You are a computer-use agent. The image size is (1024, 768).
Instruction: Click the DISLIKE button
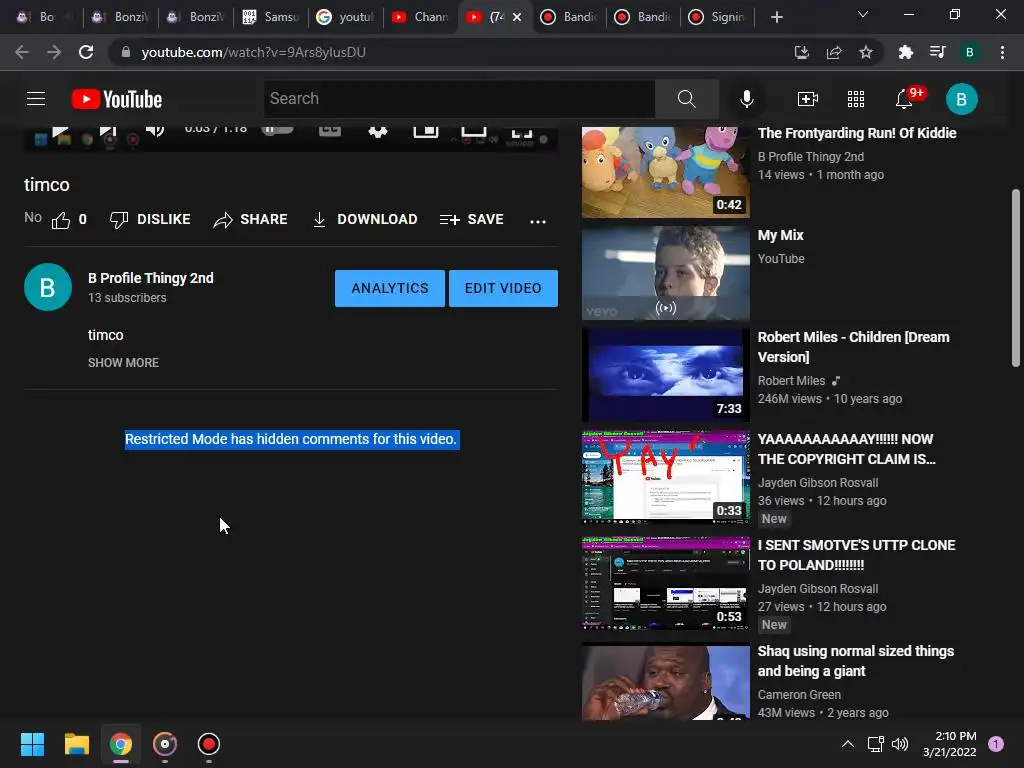click(150, 219)
